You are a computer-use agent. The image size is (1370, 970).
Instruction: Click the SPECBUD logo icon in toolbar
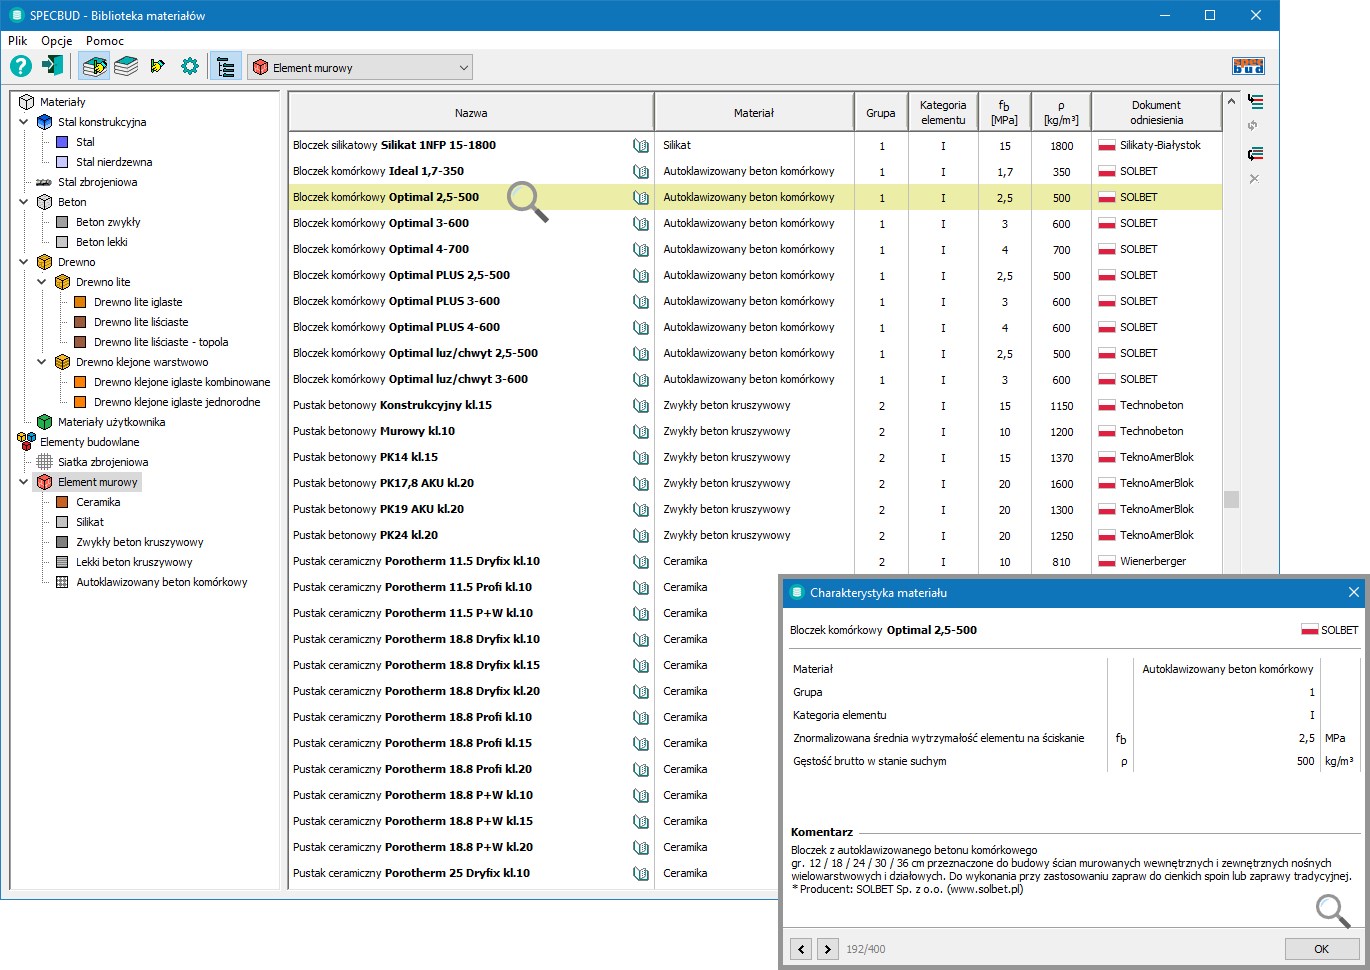1248,67
